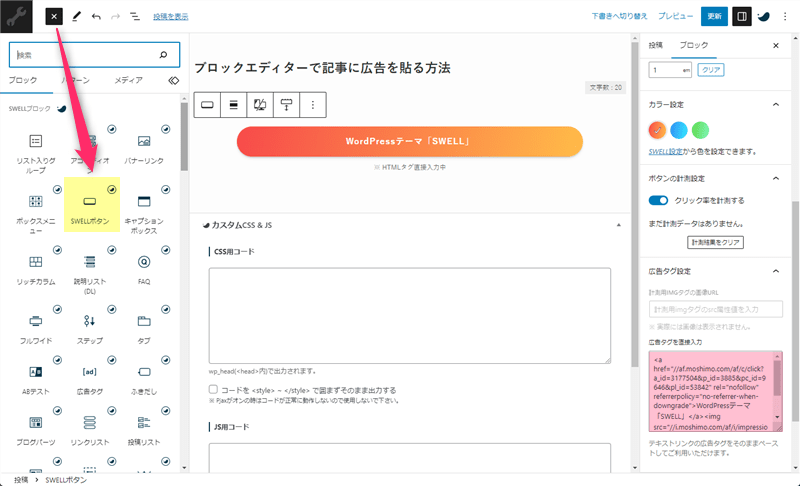Image resolution: width=800 pixels, height=486 pixels.
Task: Insert the 広告タグ block
Action: coord(90,379)
